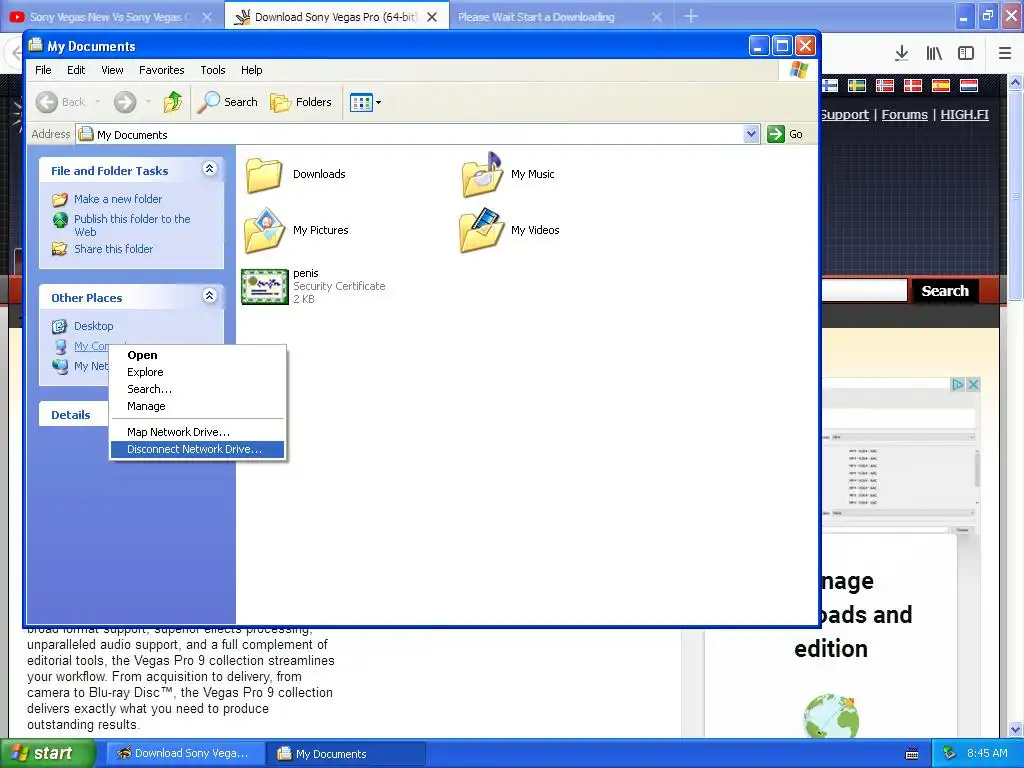The height and width of the screenshot is (768, 1024).
Task: Open the browser hamburger menu
Action: pyautogui.click(x=1005, y=53)
